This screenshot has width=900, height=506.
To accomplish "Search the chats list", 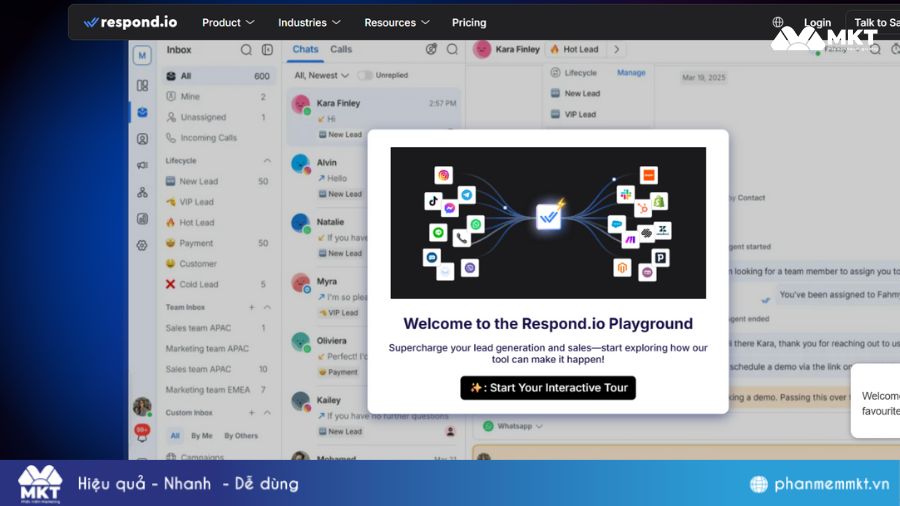I will click(x=452, y=49).
